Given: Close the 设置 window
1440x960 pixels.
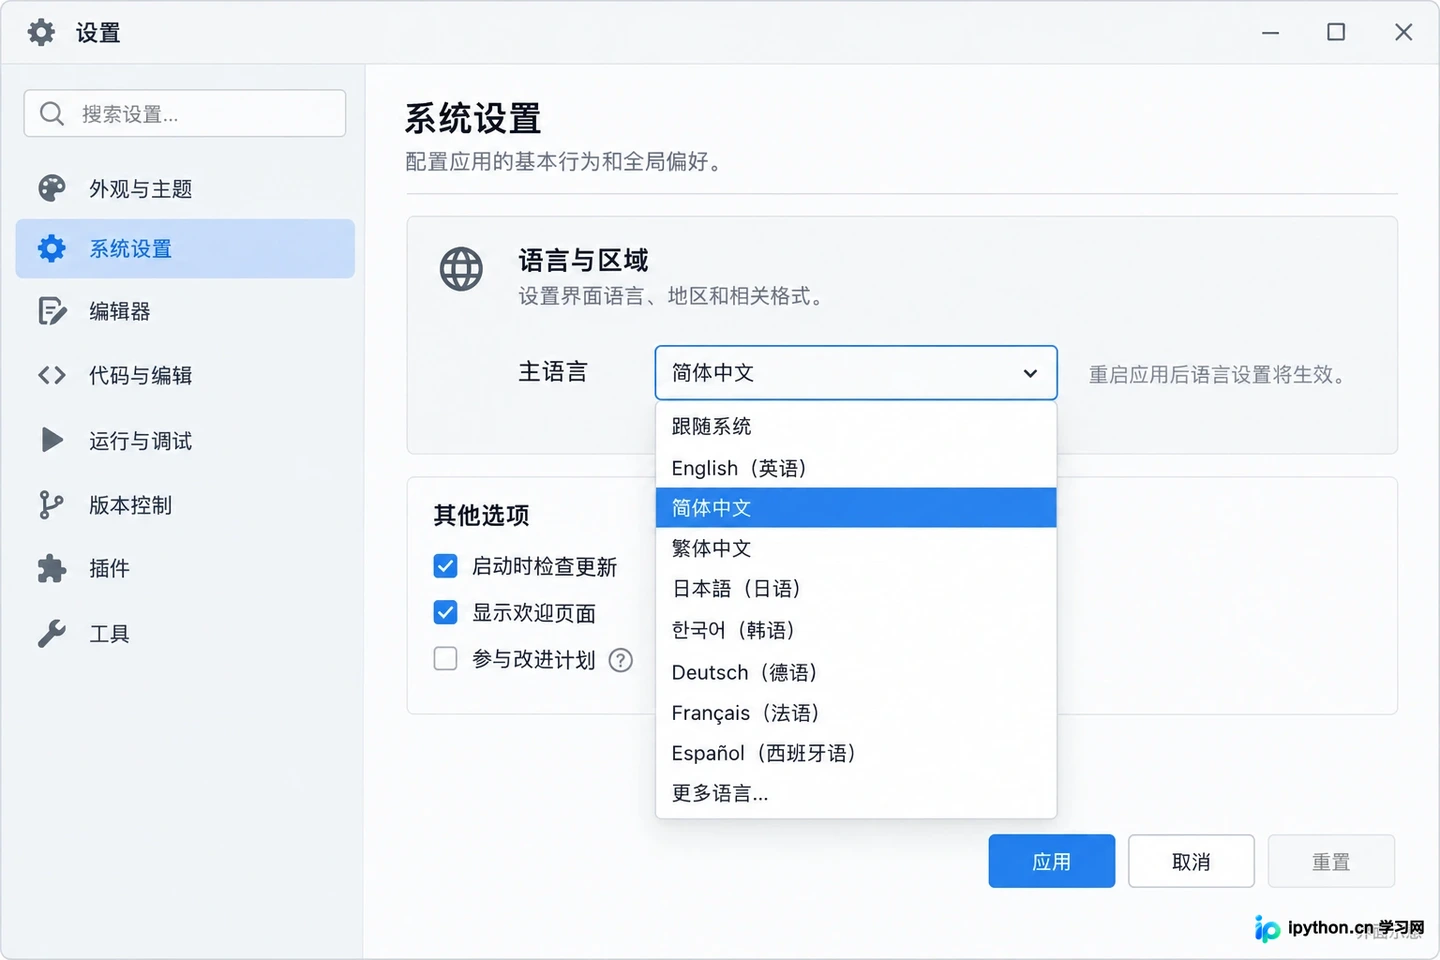Looking at the screenshot, I should pos(1404,32).
